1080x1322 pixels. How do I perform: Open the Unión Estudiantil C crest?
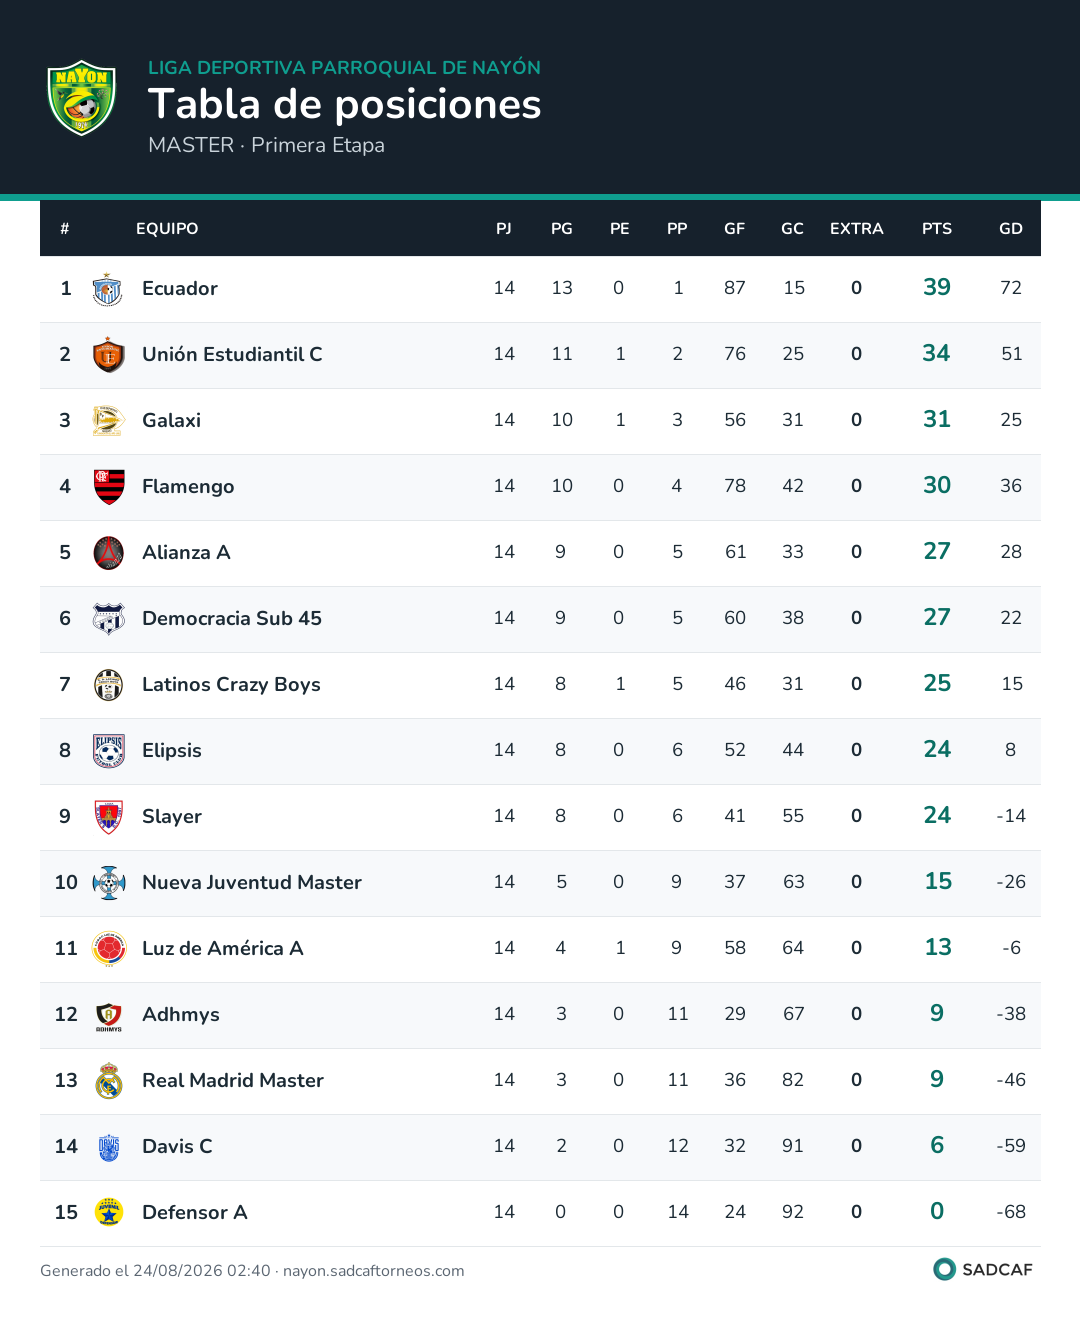[108, 355]
